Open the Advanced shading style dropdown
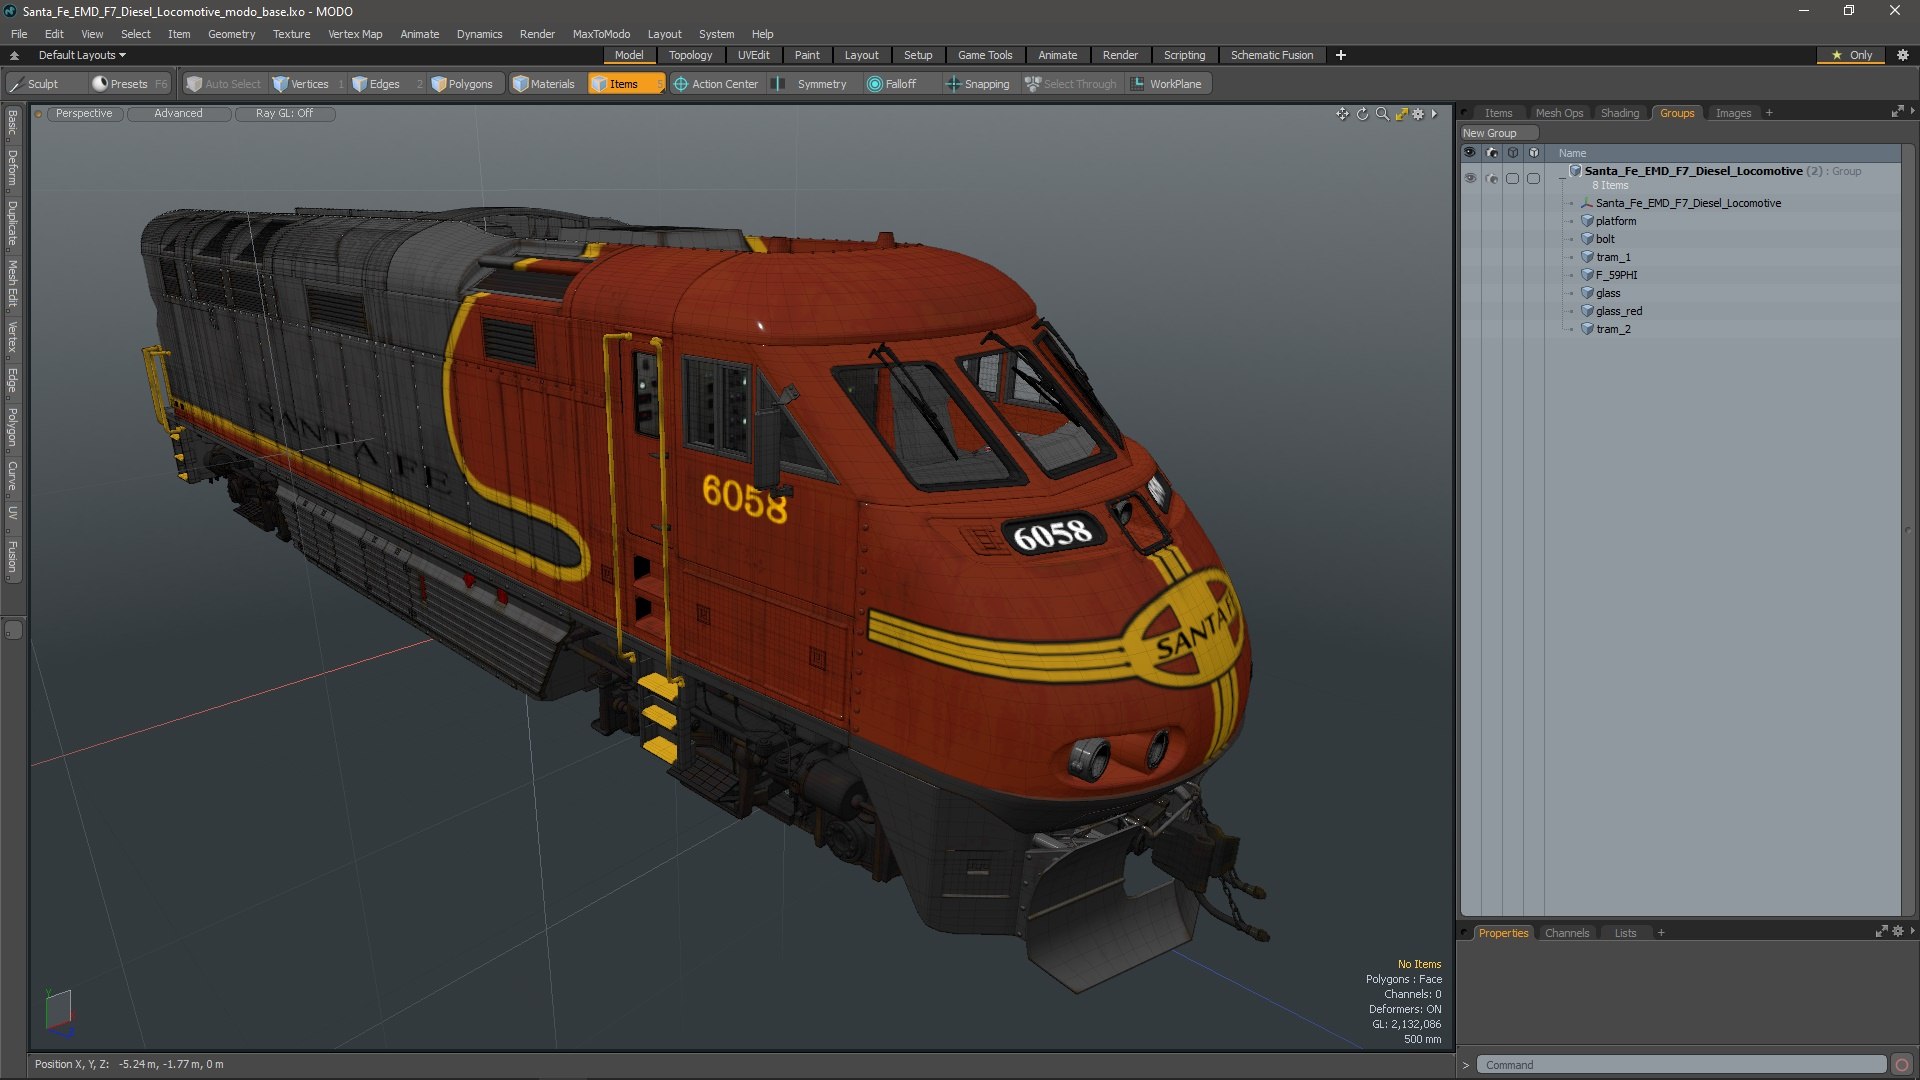 [x=178, y=114]
